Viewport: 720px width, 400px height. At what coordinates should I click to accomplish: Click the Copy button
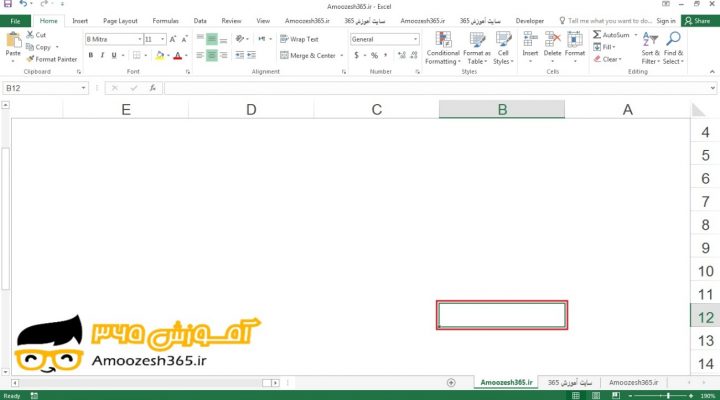tap(39, 47)
